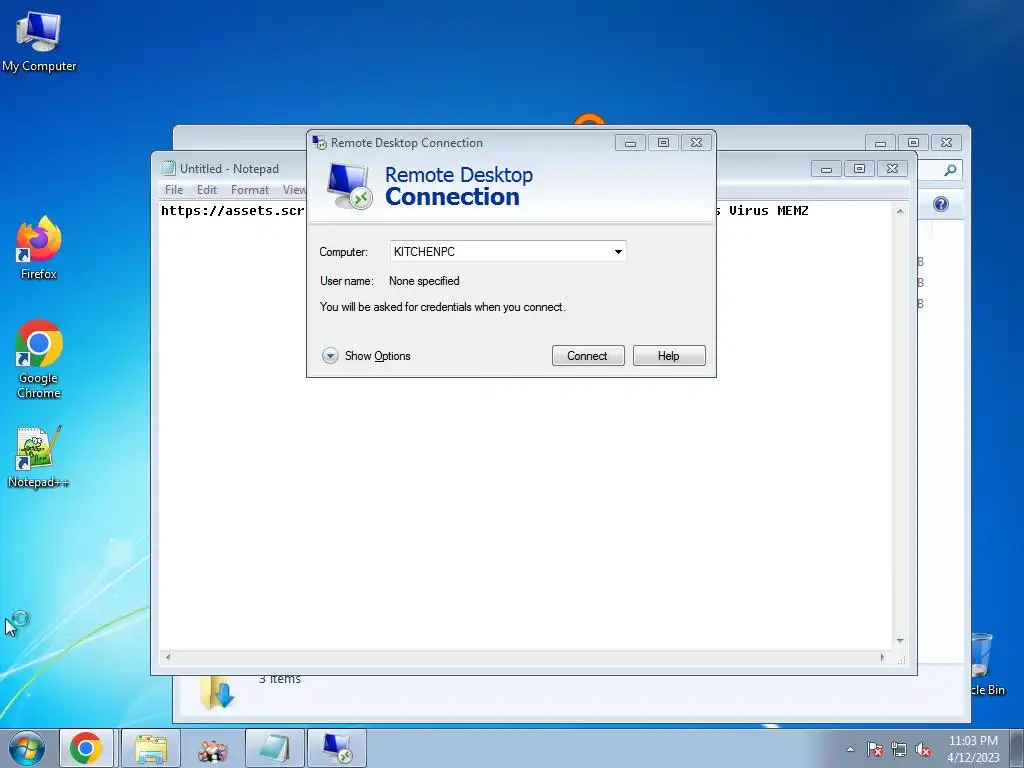
Task: Click Explorer window help question icon
Action: (x=940, y=204)
